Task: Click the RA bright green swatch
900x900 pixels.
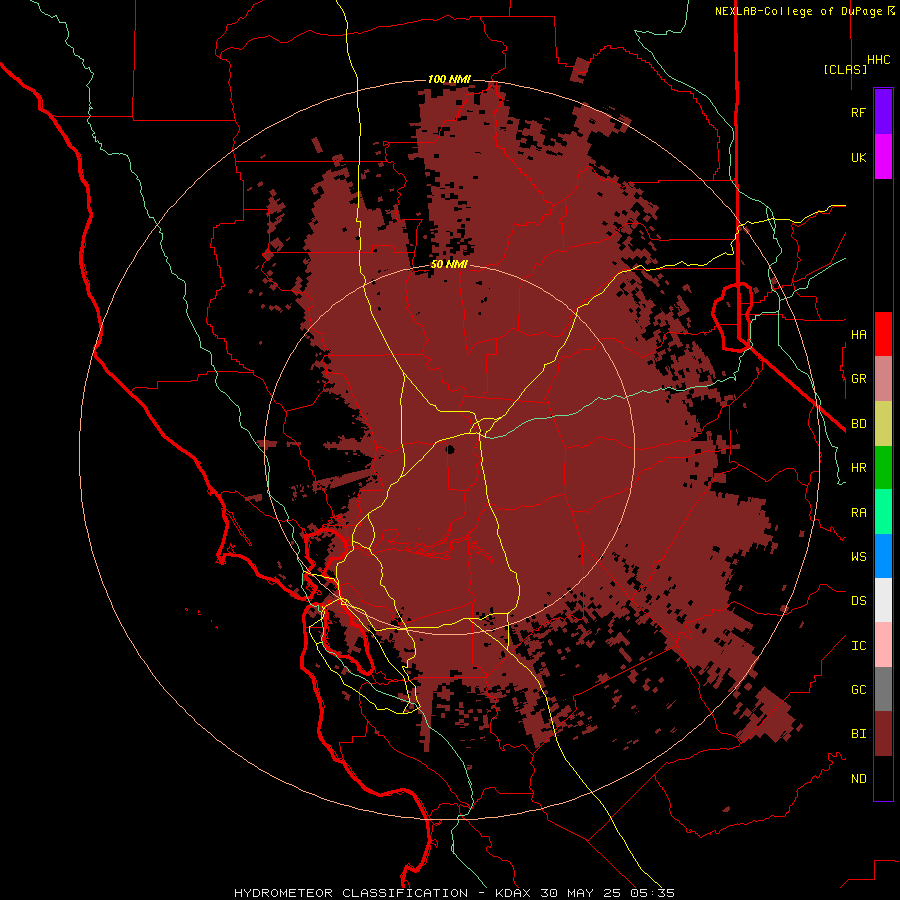Action: coord(883,512)
